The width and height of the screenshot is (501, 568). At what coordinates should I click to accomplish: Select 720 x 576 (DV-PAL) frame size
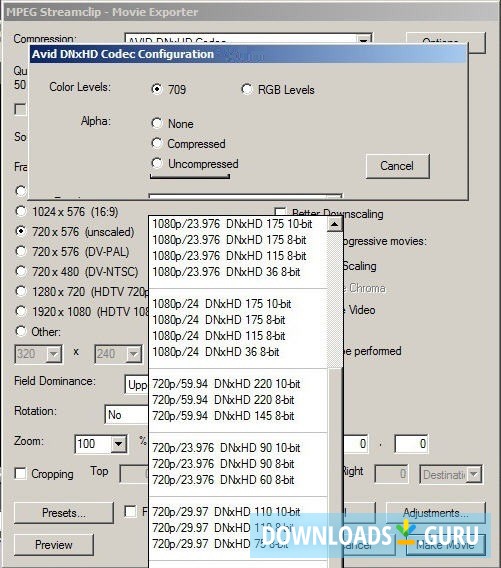click(21, 251)
